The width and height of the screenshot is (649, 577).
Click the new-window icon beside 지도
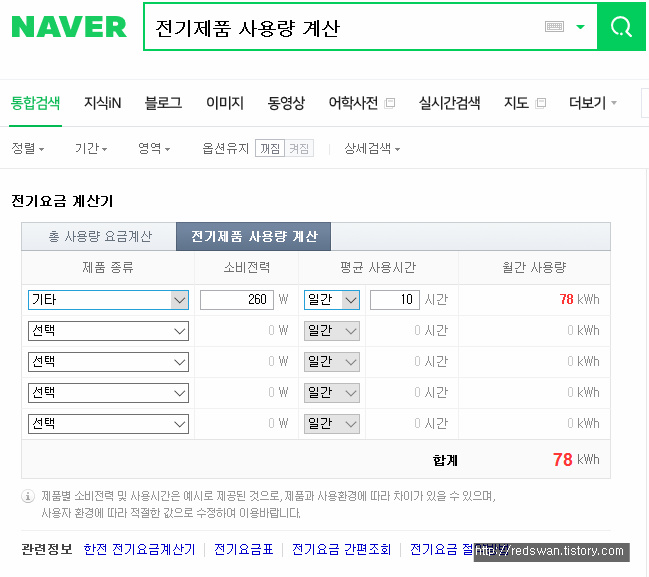[x=541, y=103]
